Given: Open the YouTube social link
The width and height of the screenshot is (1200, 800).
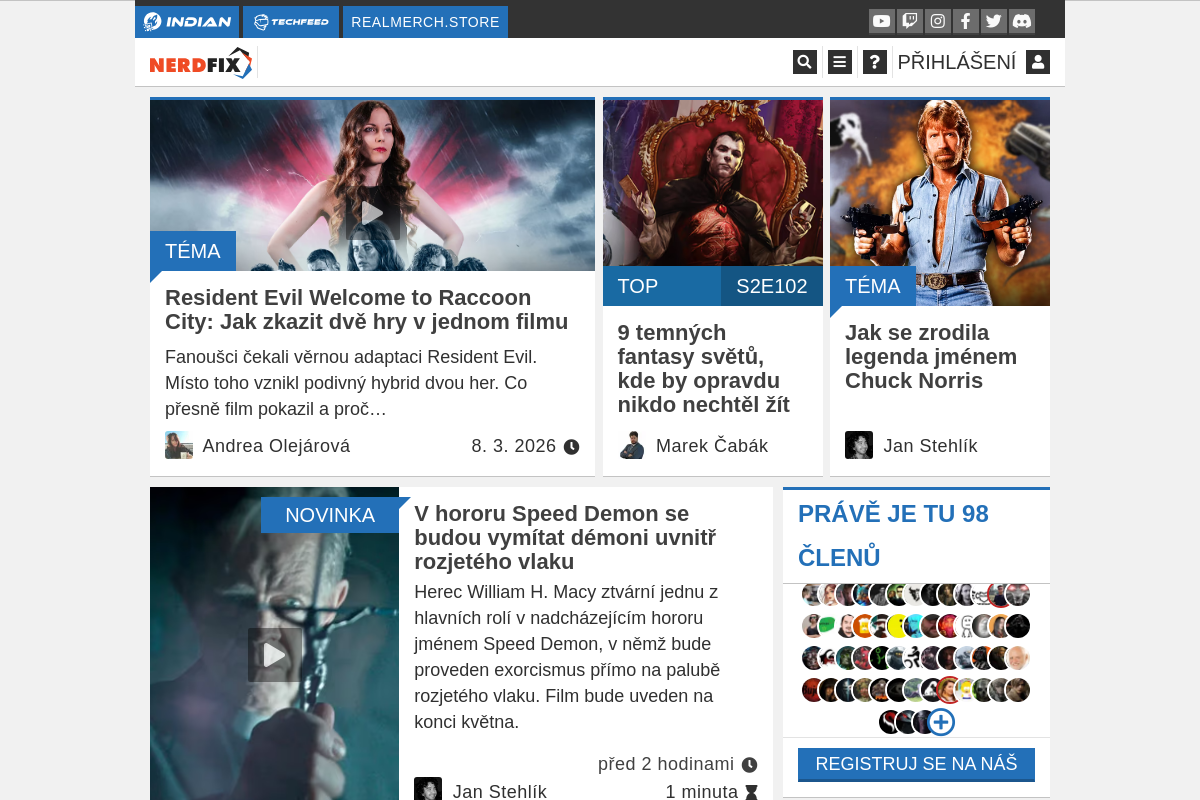Looking at the screenshot, I should click(881, 21).
